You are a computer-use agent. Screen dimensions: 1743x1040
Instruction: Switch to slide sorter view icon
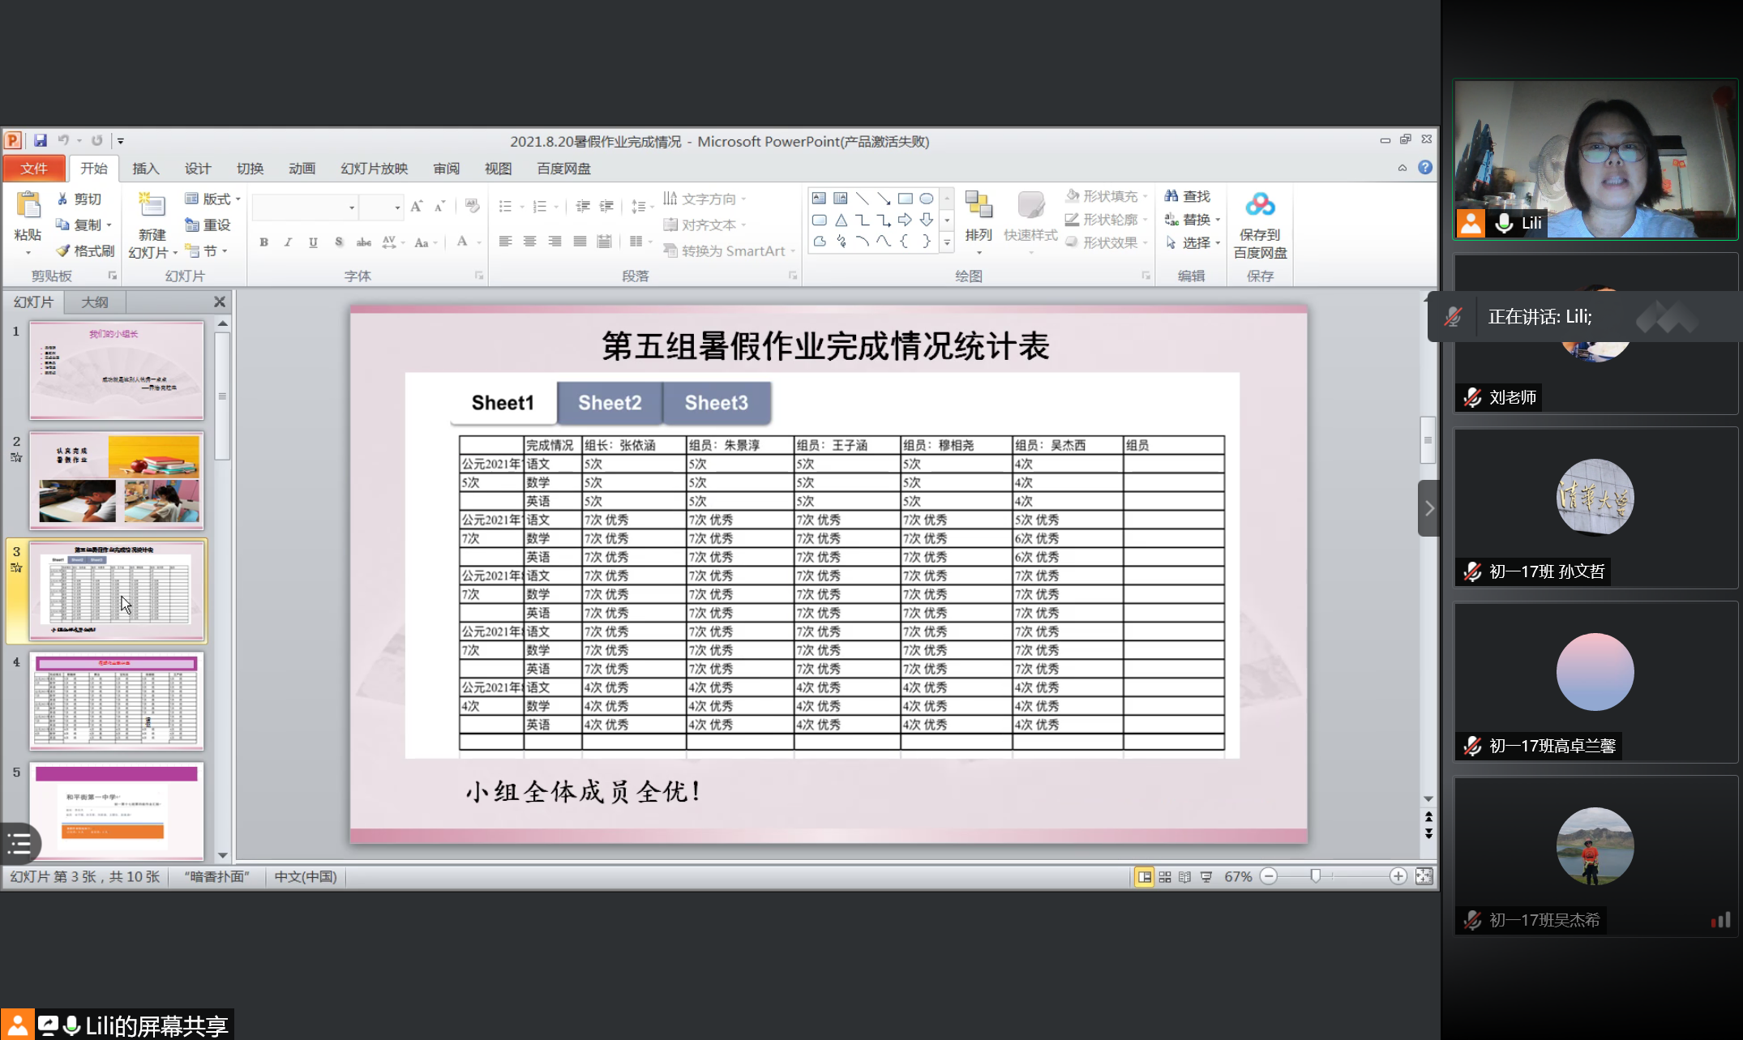click(1165, 877)
